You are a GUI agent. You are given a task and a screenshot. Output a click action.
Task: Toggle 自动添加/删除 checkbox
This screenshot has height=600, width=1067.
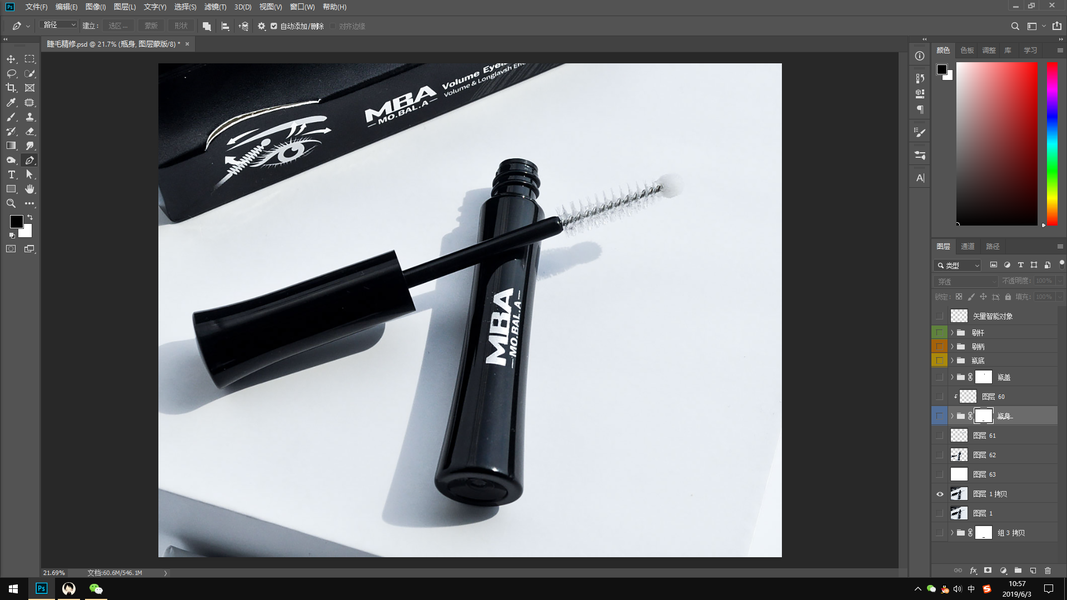[x=274, y=26]
